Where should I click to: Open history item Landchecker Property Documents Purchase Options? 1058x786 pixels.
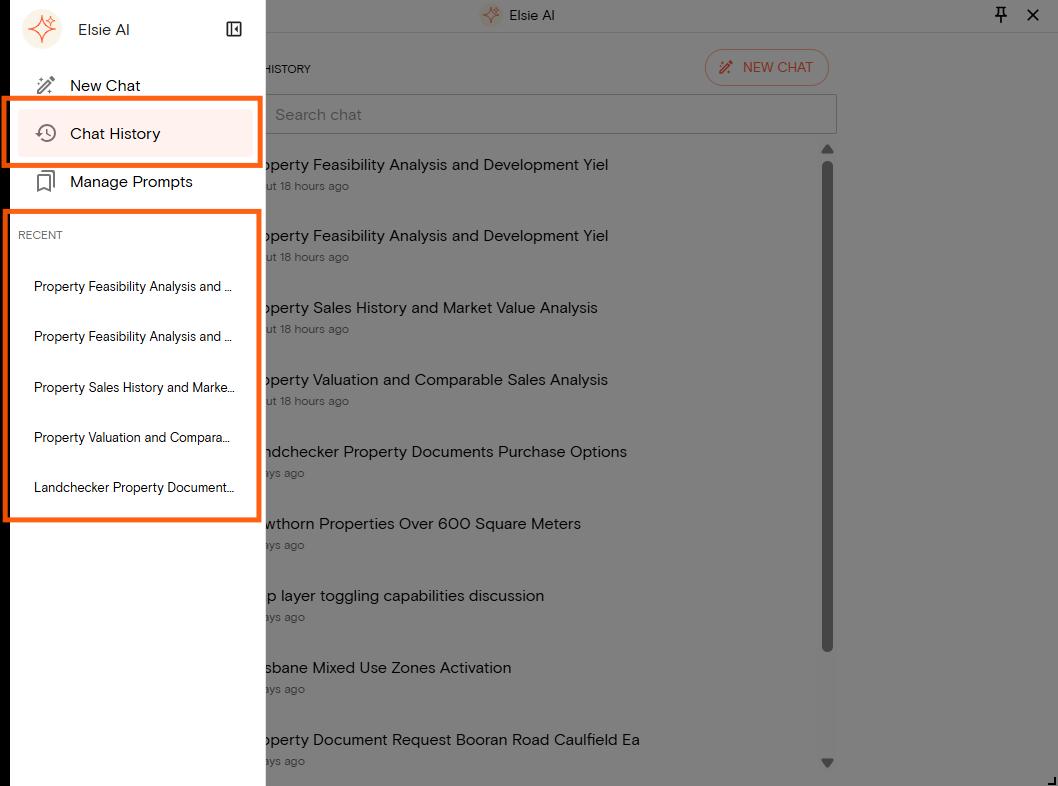coord(446,452)
